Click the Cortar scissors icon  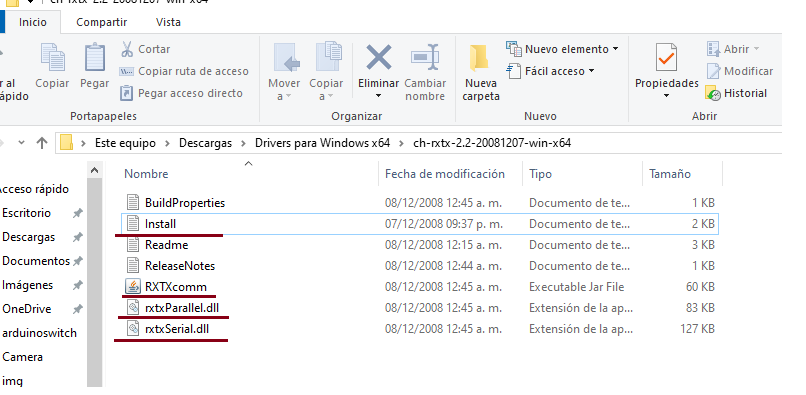(127, 49)
